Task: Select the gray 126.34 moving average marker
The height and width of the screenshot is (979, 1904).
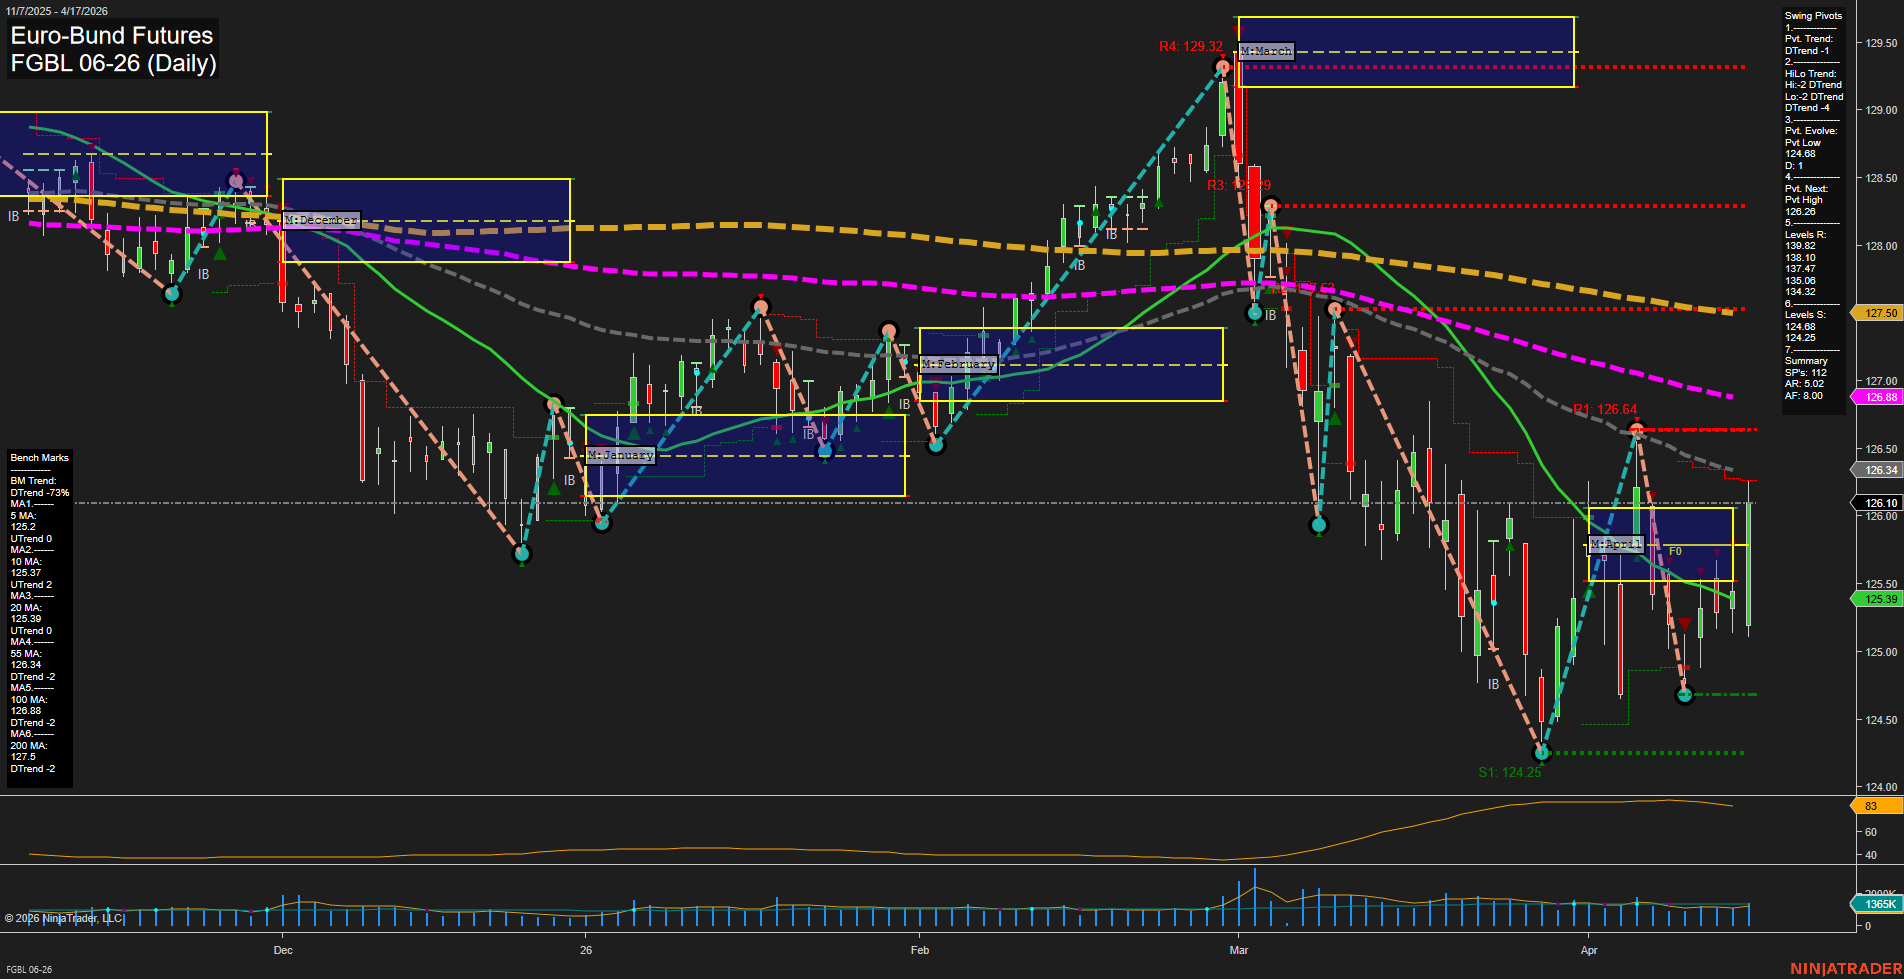Action: [x=1879, y=470]
